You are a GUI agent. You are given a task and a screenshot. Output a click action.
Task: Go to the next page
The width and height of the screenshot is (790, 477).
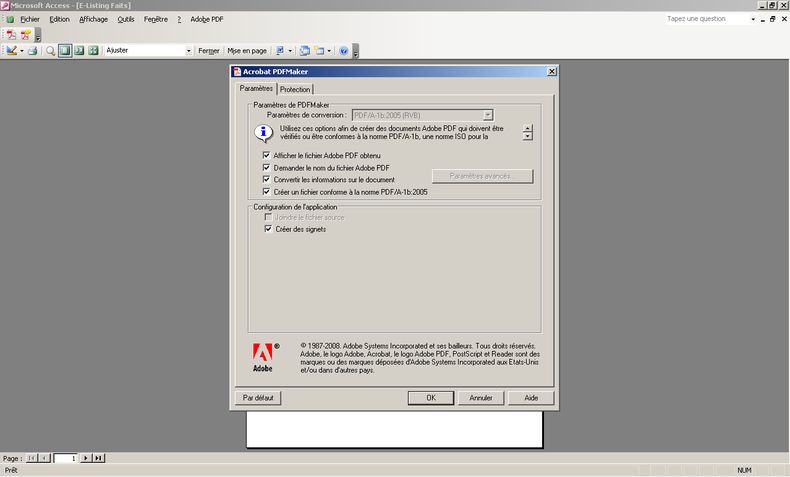[86, 458]
